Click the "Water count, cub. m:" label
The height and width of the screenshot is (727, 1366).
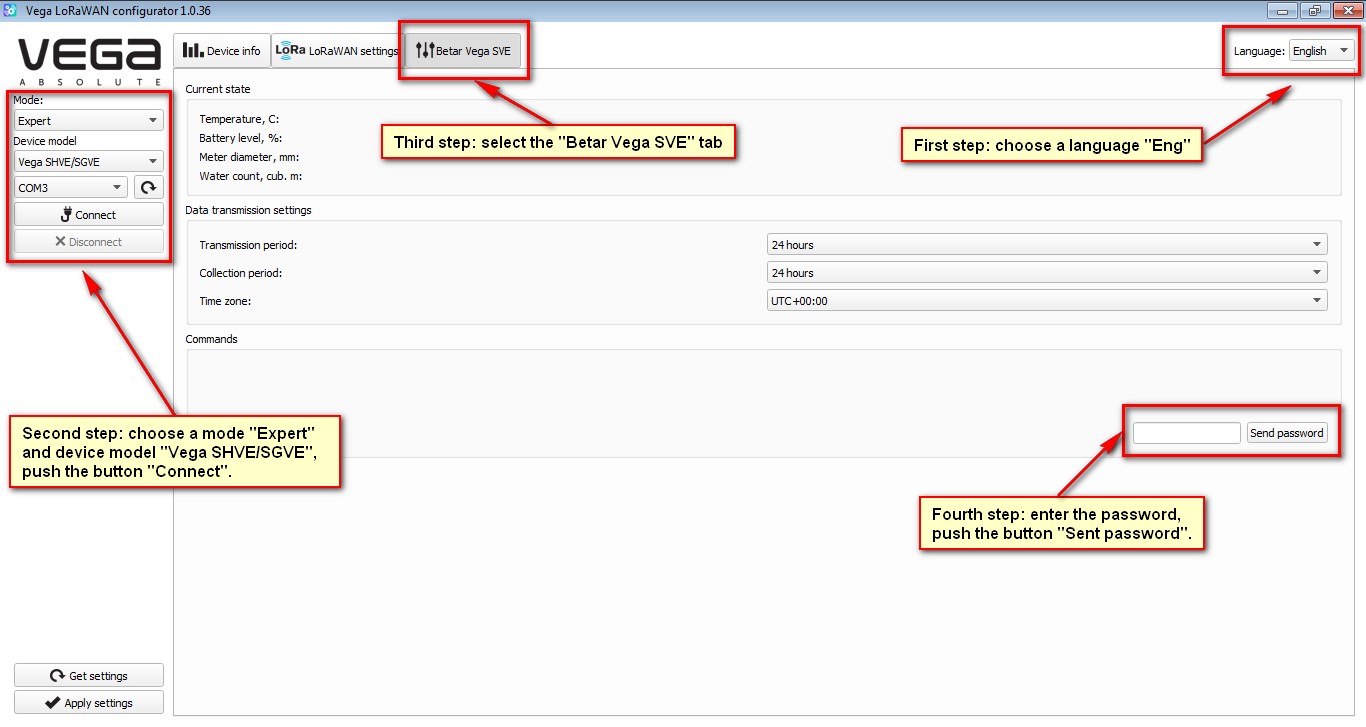[x=250, y=176]
